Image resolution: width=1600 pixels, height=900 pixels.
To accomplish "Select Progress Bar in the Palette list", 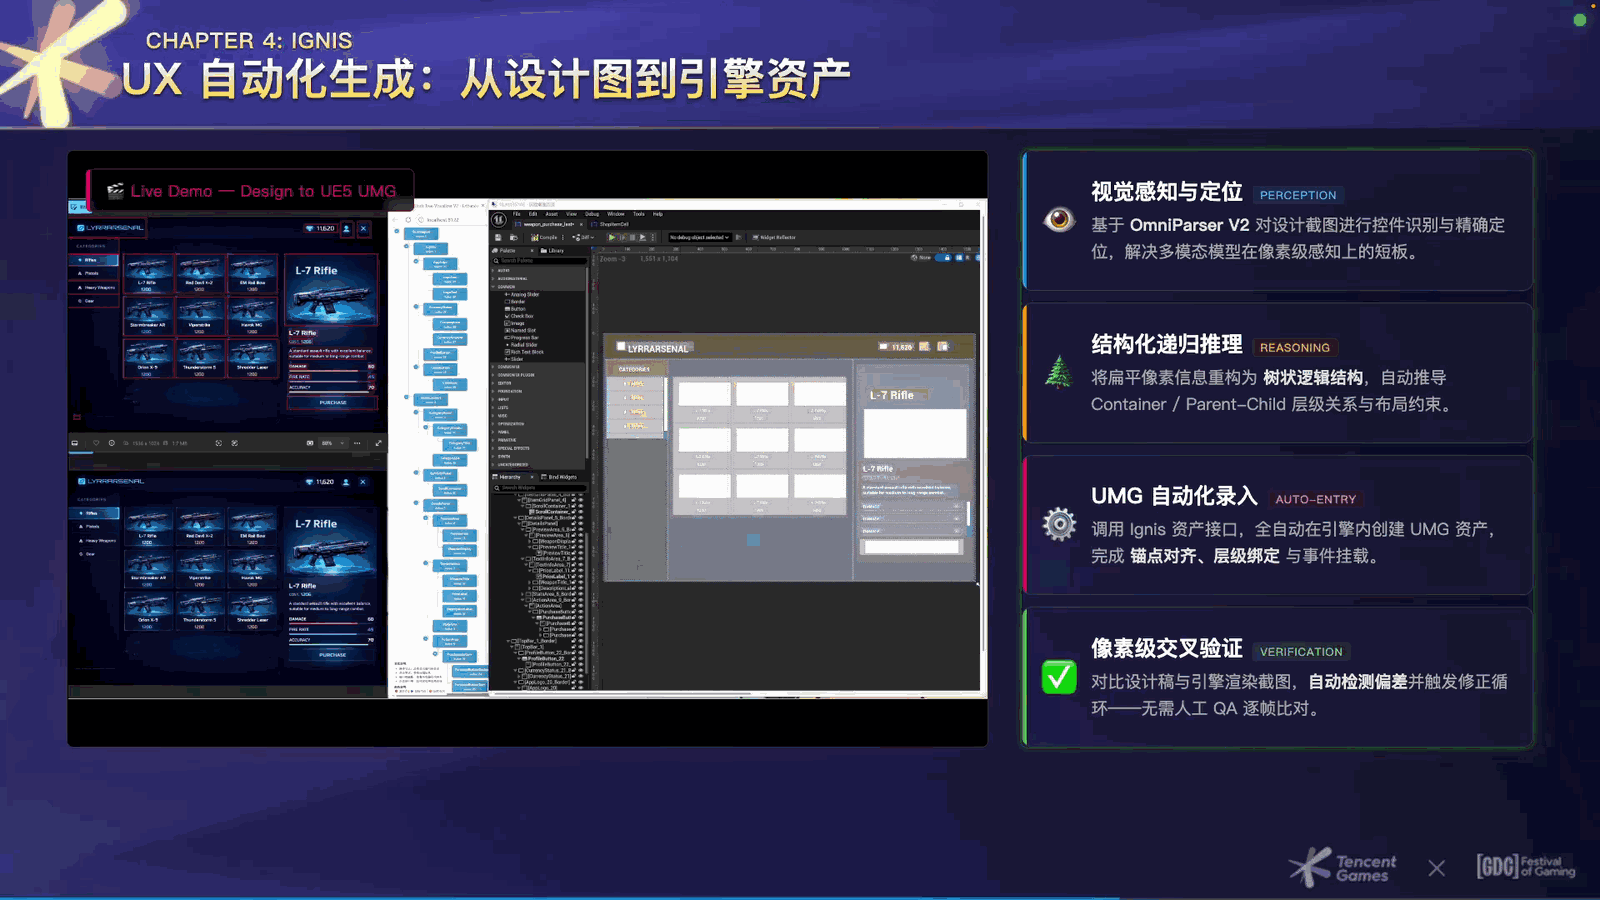I will [x=523, y=338].
